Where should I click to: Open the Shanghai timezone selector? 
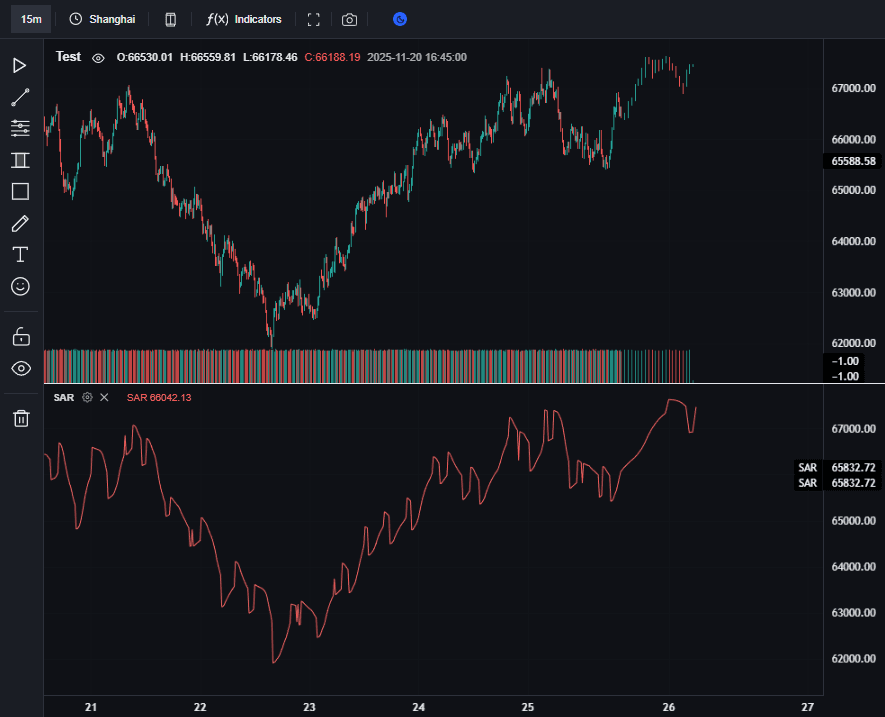(102, 19)
